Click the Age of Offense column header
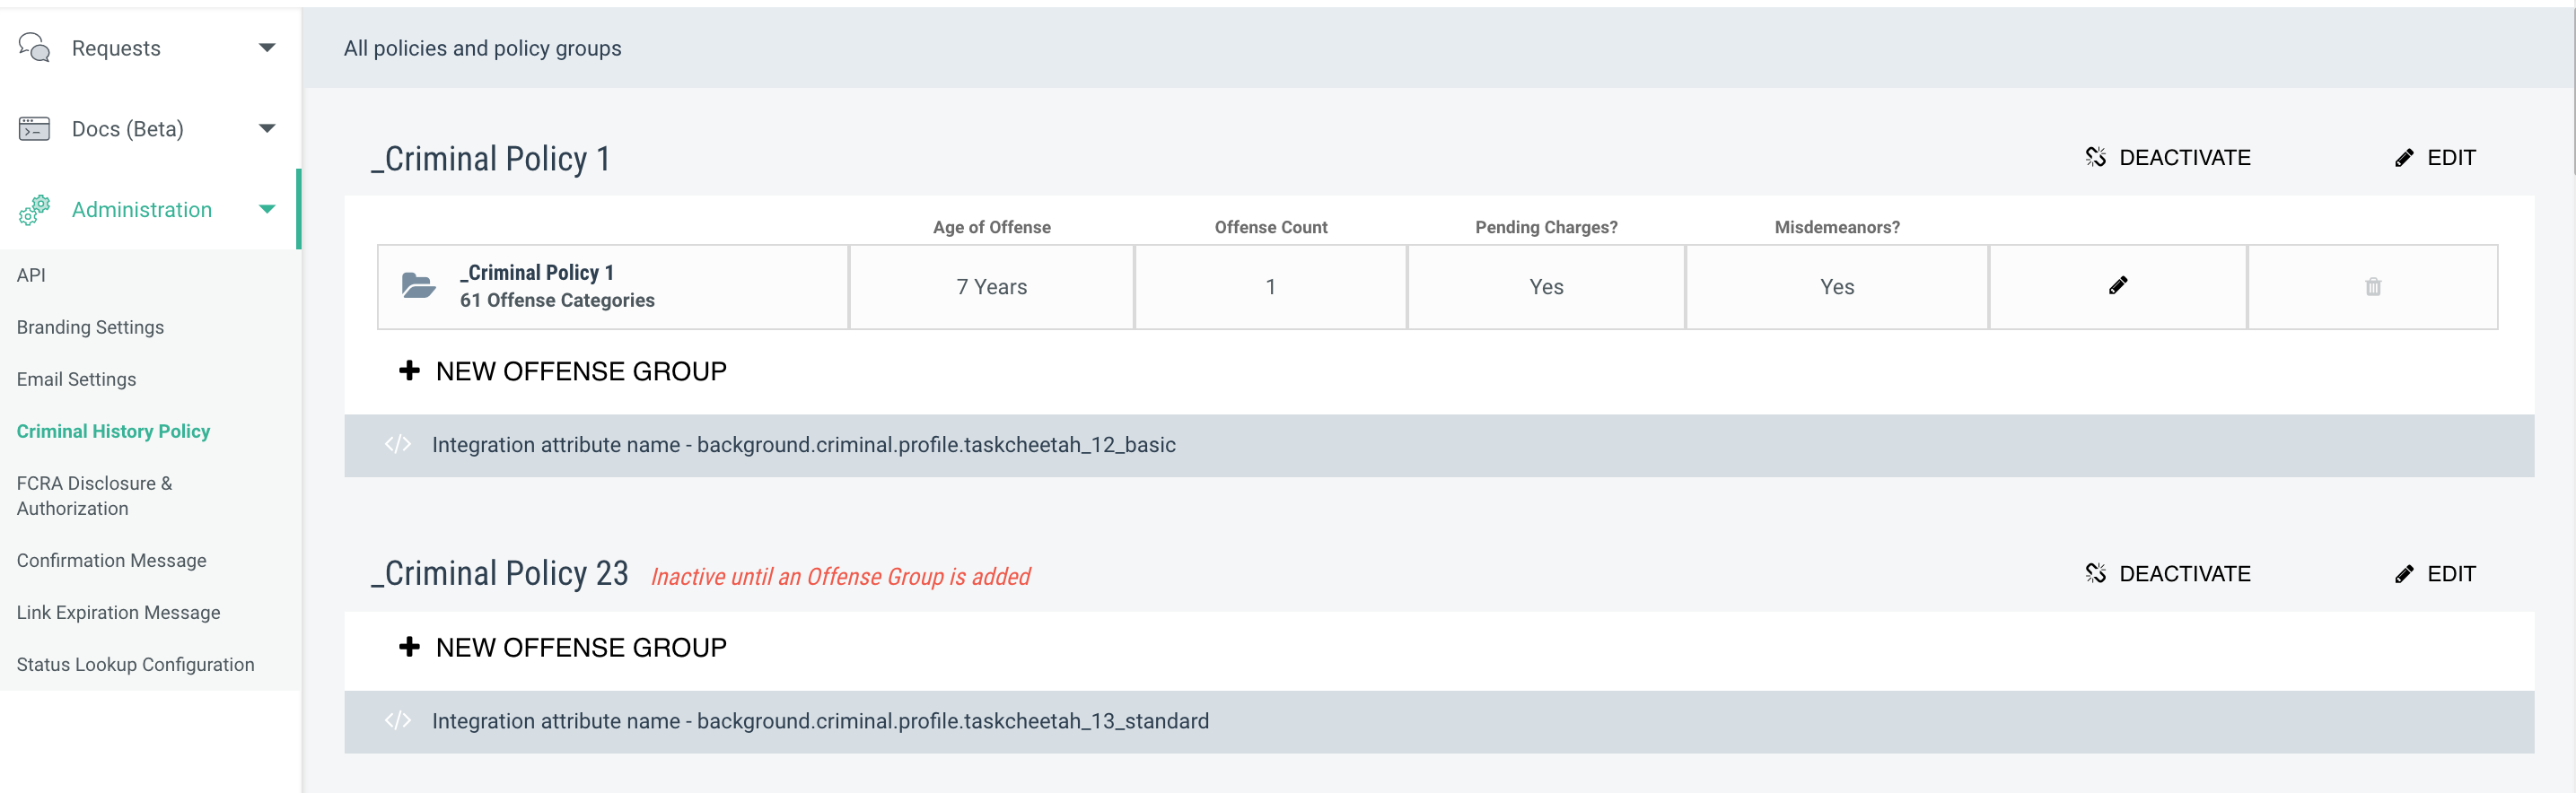 coord(991,227)
